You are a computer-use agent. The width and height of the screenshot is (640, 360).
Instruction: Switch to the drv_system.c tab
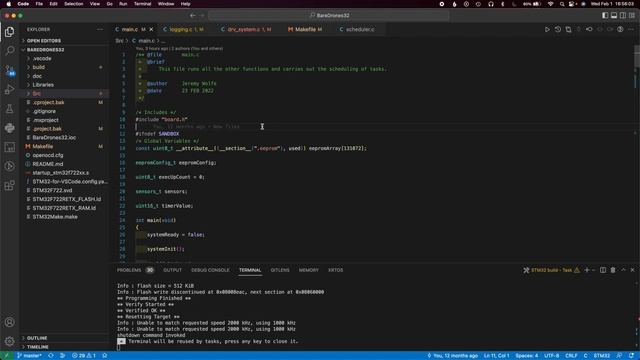(247, 29)
